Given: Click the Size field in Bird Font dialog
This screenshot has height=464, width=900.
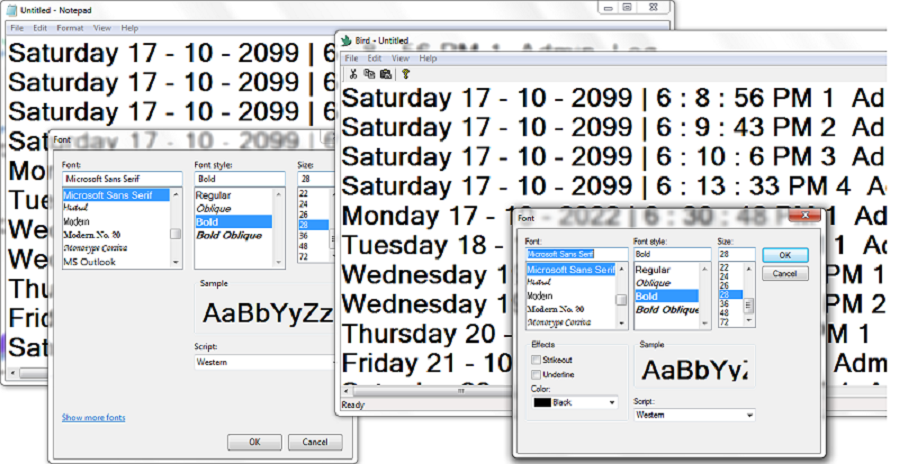Looking at the screenshot, I should 736,254.
